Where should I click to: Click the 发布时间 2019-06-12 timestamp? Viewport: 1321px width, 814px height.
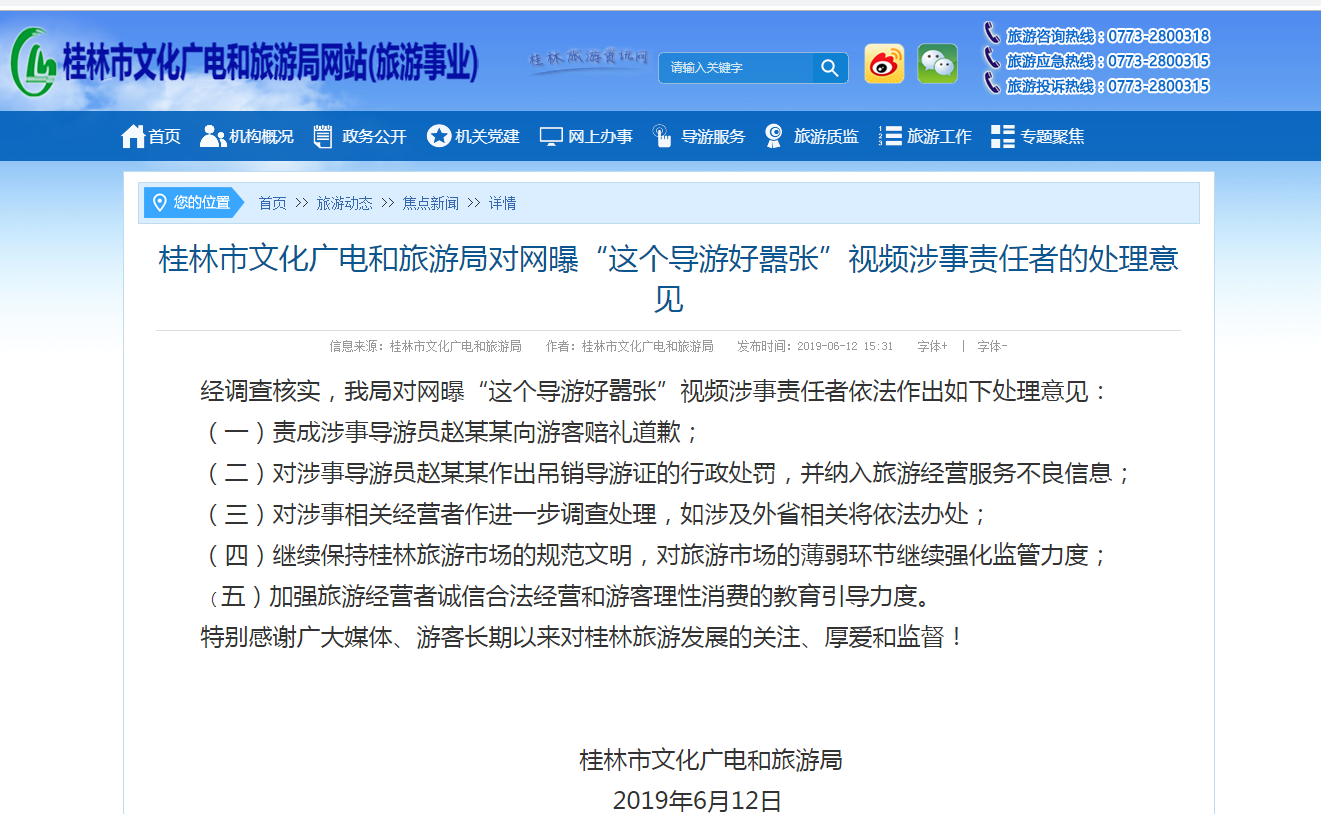click(x=815, y=346)
